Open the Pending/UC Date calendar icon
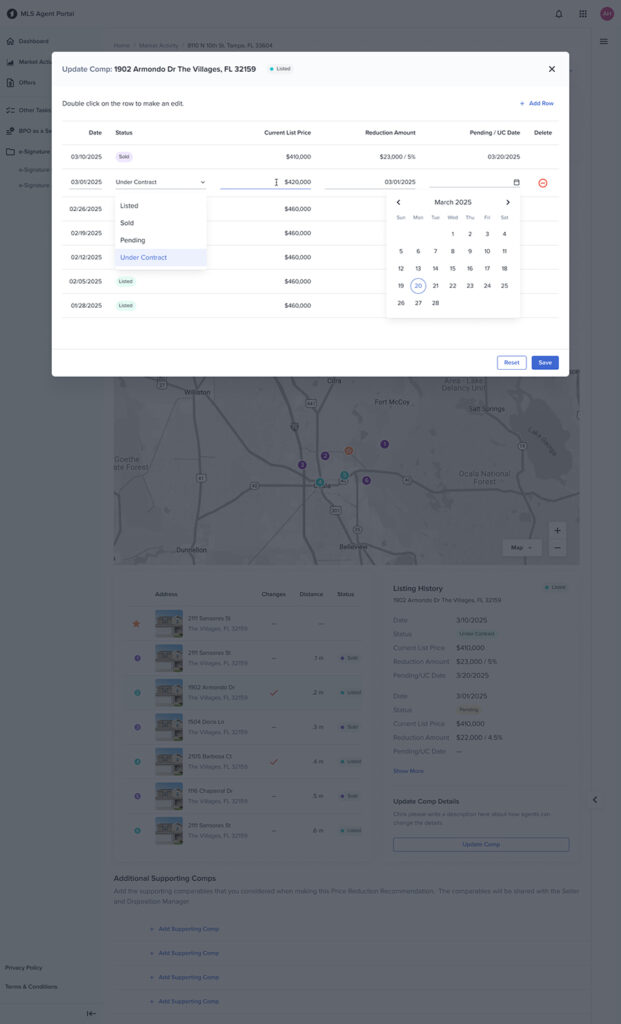 (517, 182)
